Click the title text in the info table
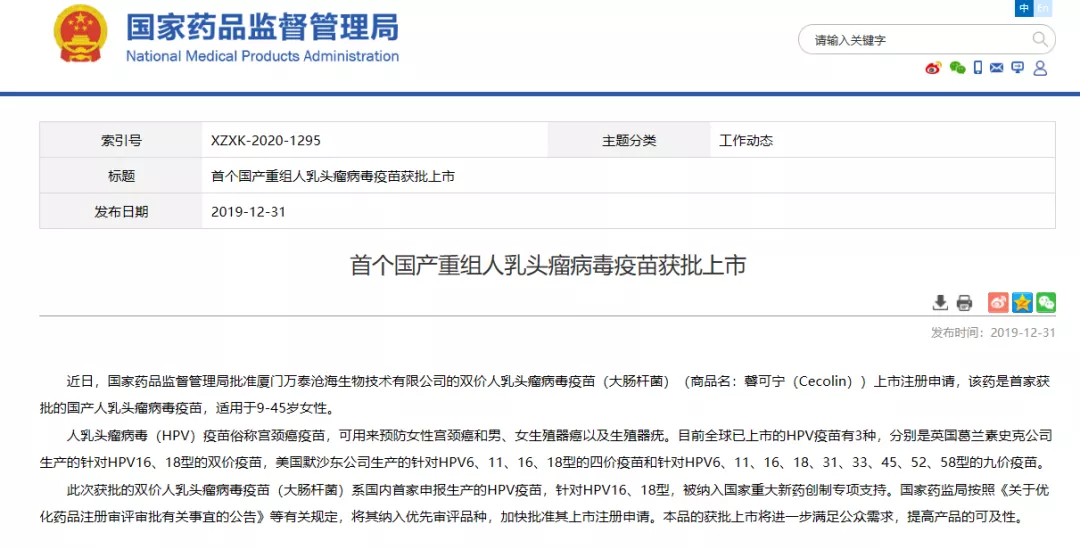The image size is (1080, 549). coord(333,176)
